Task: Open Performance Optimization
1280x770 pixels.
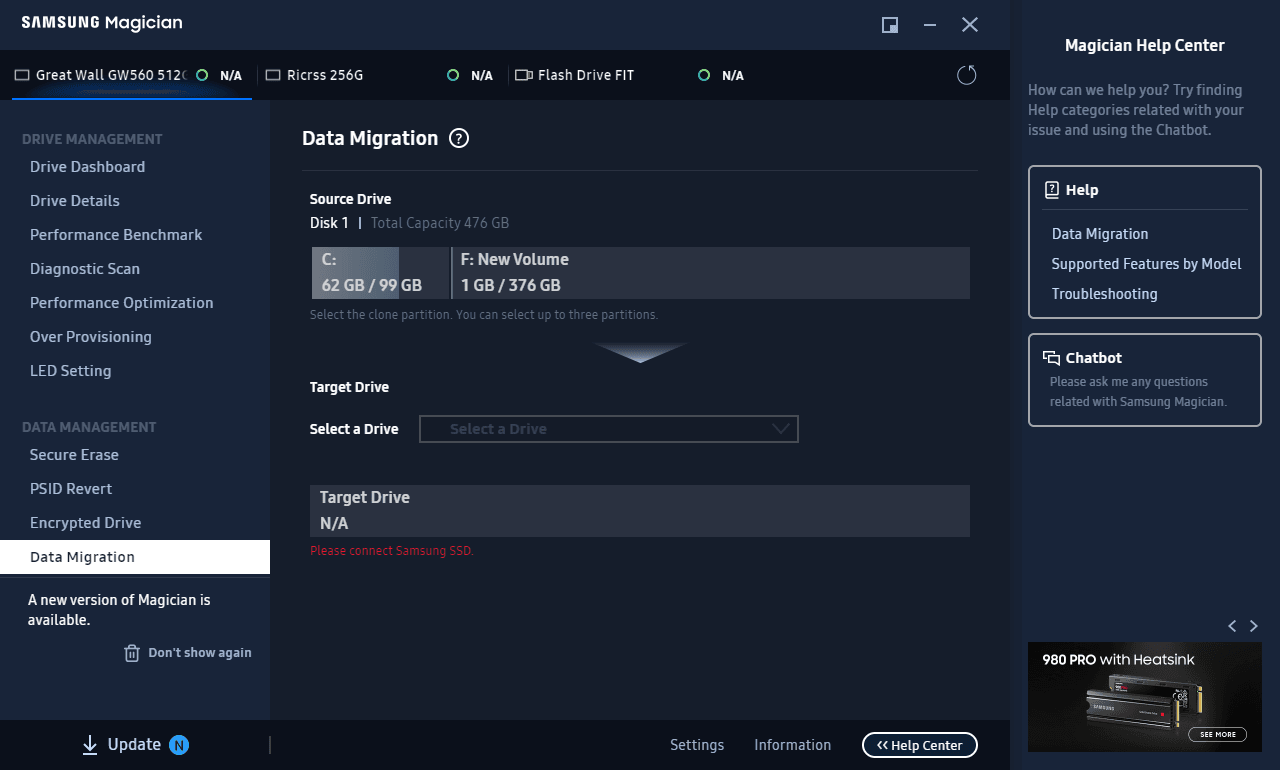Action: 135,303
